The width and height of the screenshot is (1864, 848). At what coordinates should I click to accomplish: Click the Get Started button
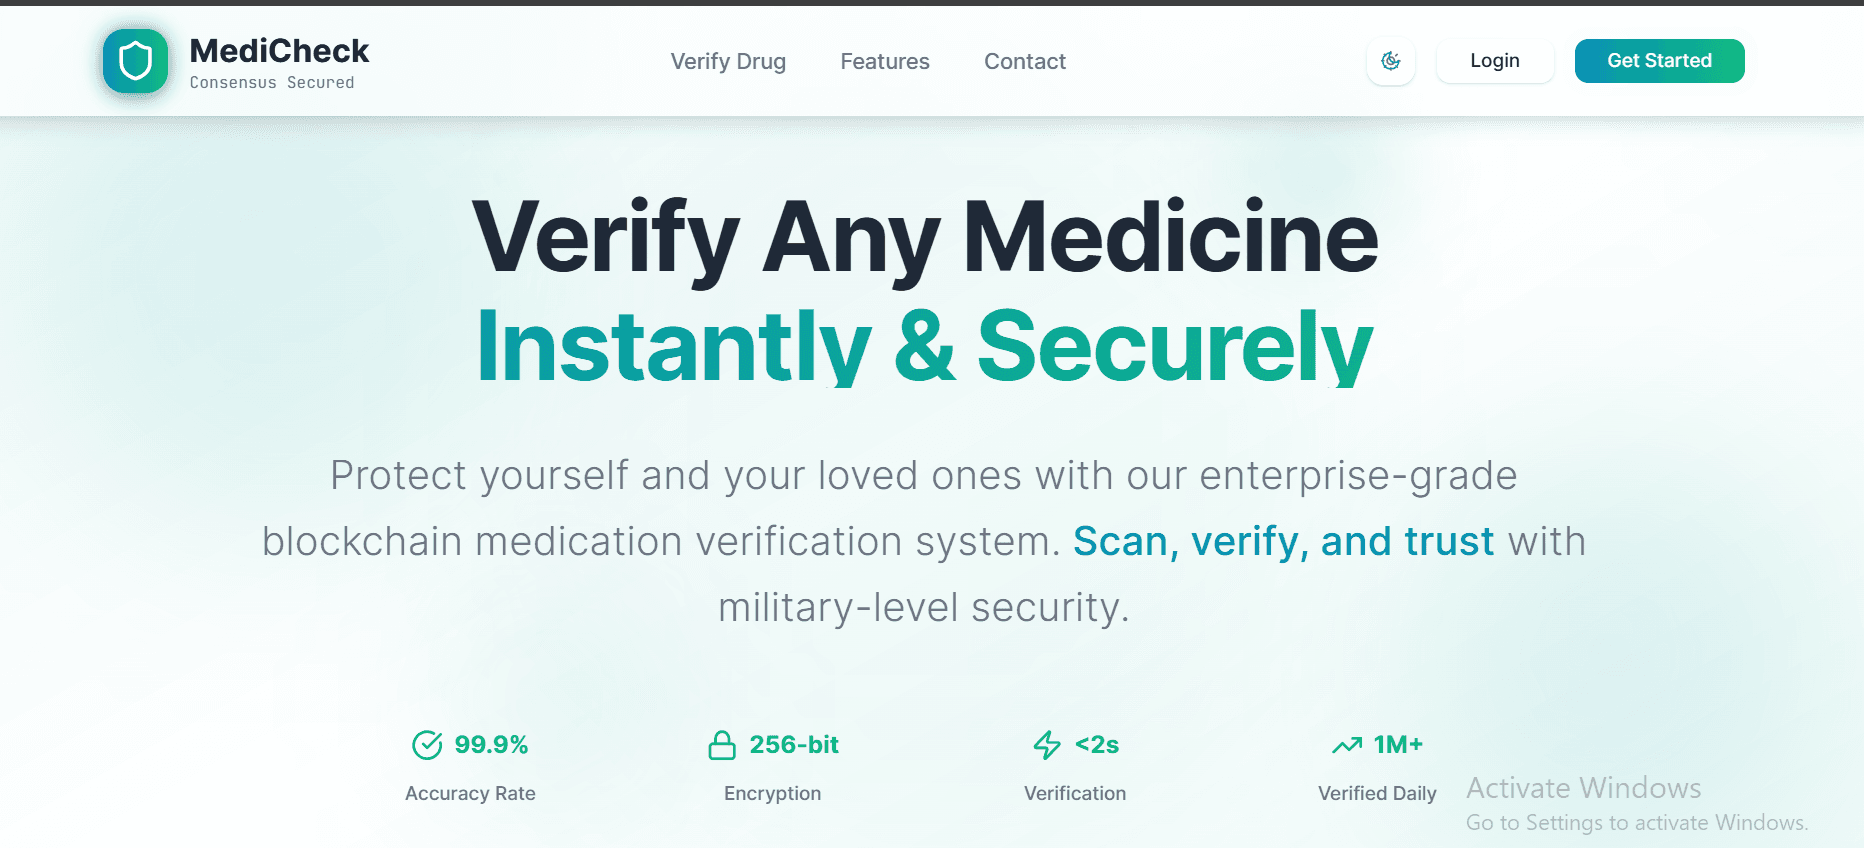[x=1659, y=60]
